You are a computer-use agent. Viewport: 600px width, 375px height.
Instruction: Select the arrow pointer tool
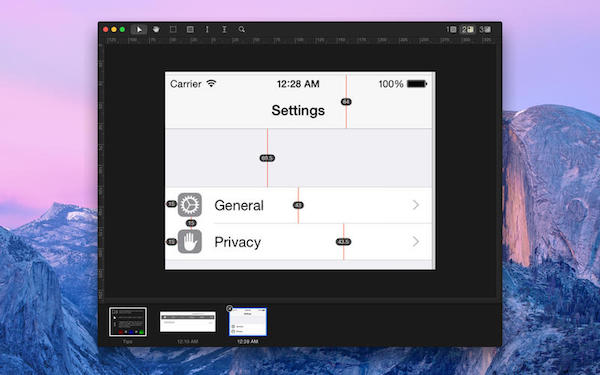click(139, 29)
